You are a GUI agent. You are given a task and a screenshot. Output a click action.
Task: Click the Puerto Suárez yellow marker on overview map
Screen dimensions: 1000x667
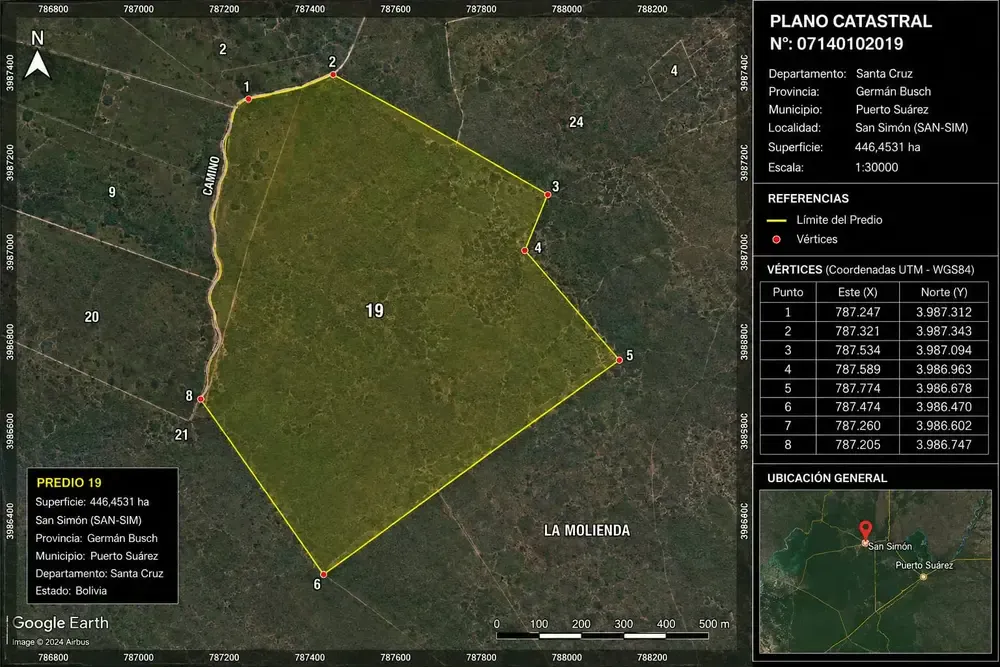923,576
